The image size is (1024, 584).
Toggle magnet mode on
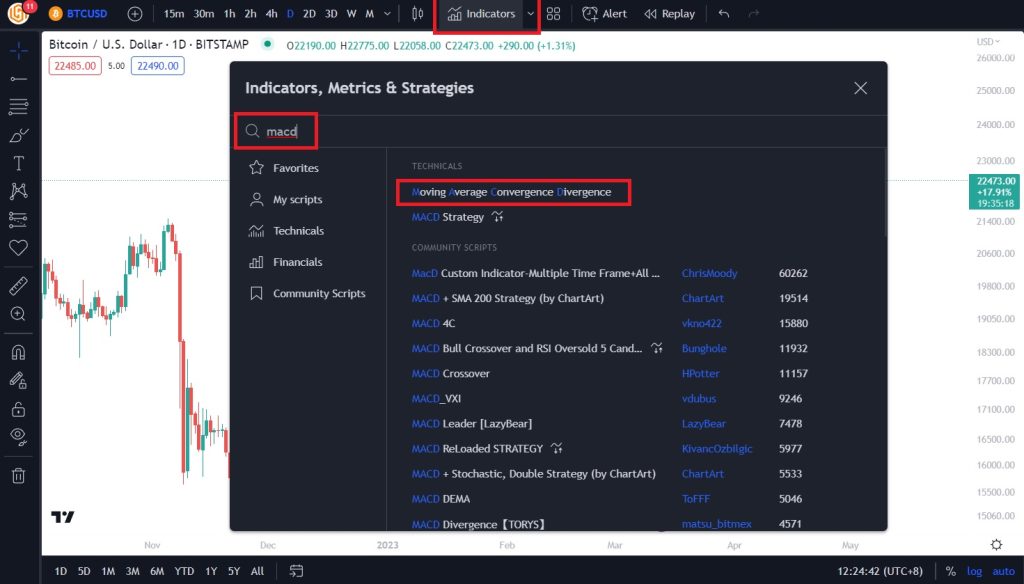click(x=18, y=353)
